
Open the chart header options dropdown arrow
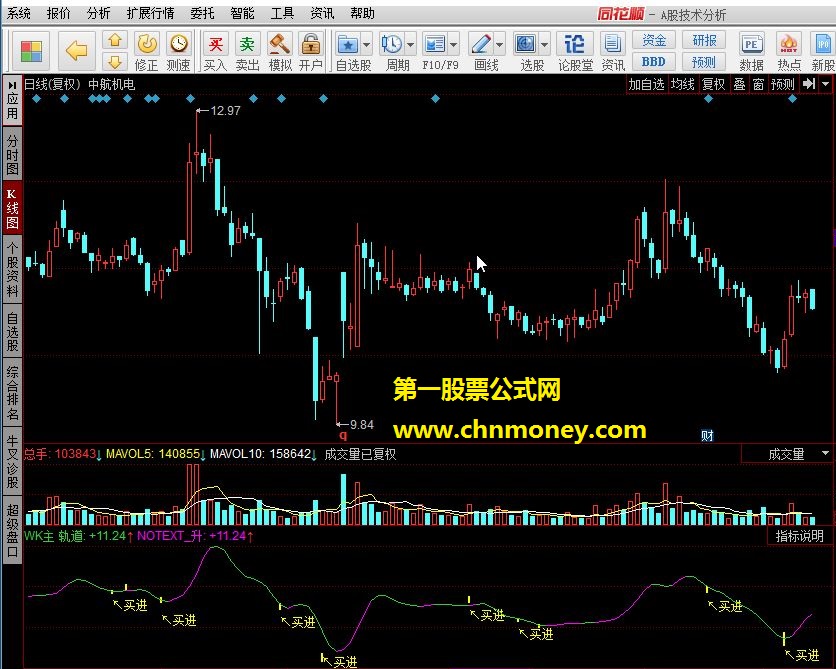tap(826, 84)
